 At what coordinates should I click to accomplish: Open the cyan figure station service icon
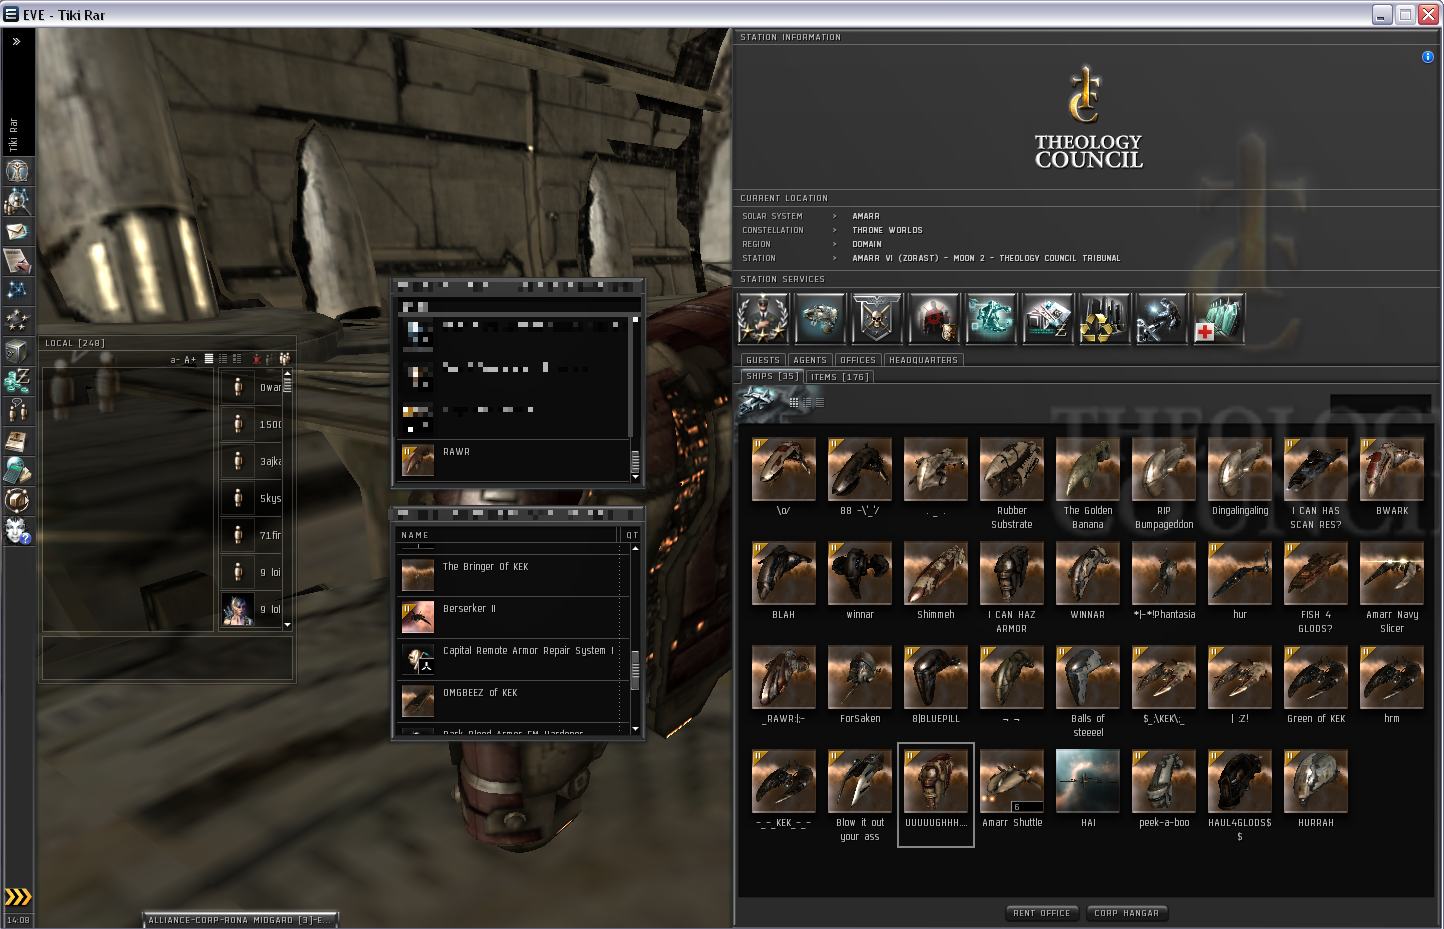991,319
